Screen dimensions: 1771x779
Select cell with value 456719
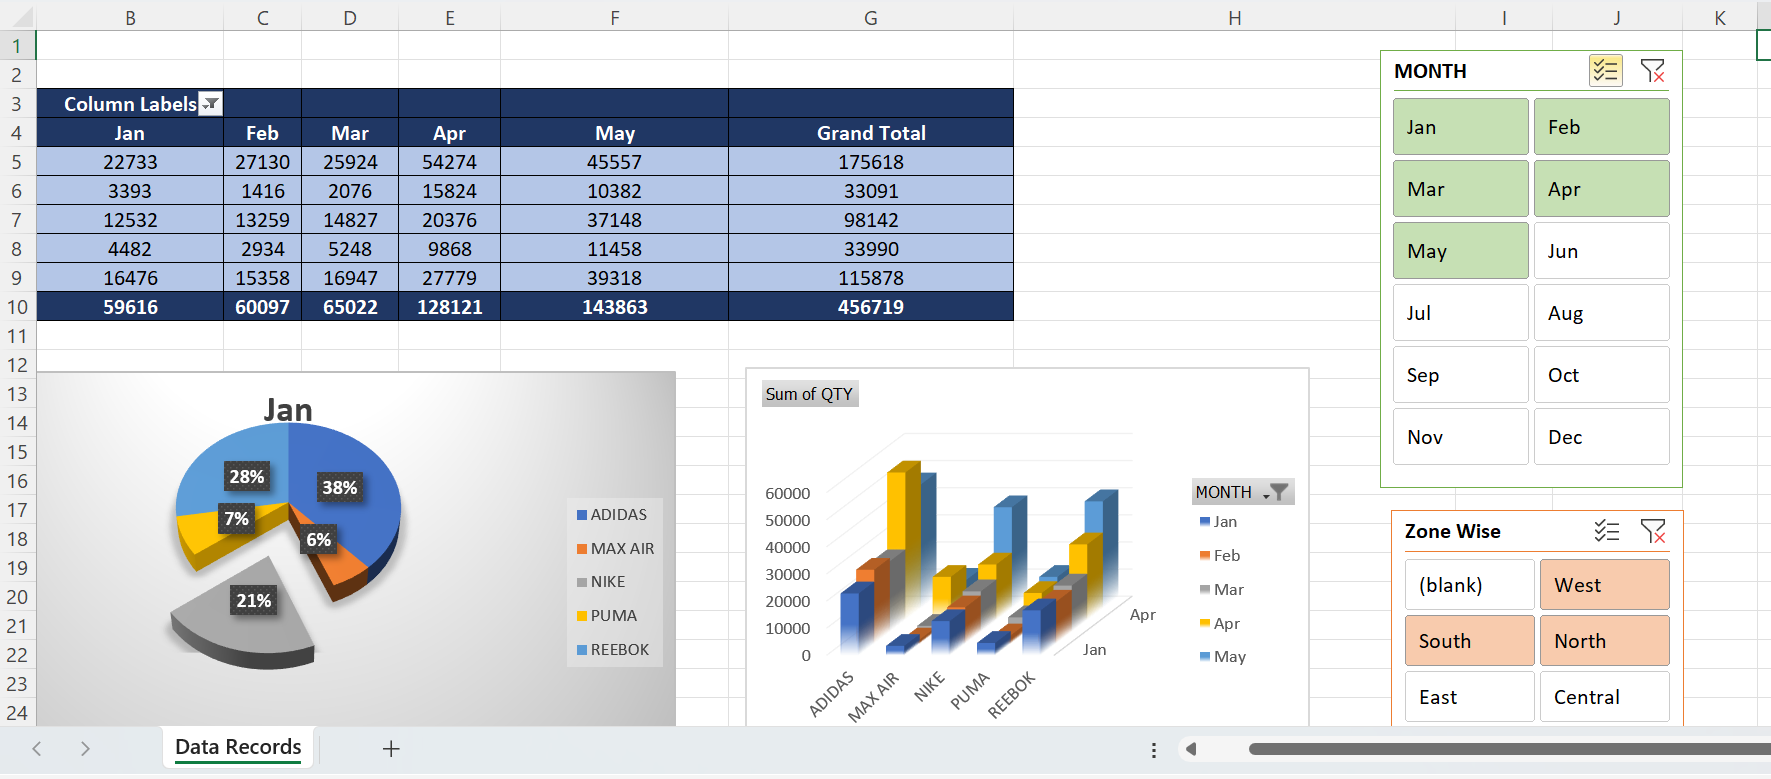871,307
